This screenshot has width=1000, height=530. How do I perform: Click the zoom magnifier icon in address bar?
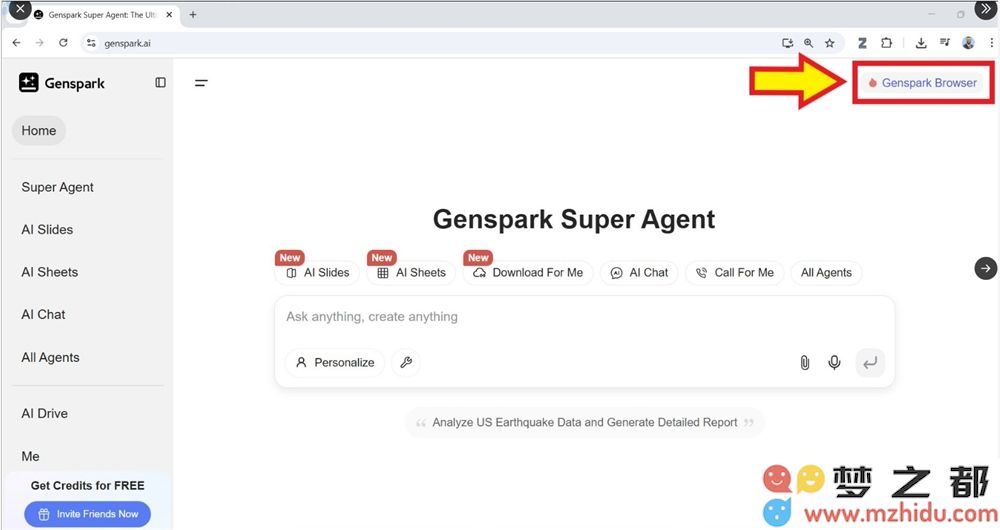[808, 43]
